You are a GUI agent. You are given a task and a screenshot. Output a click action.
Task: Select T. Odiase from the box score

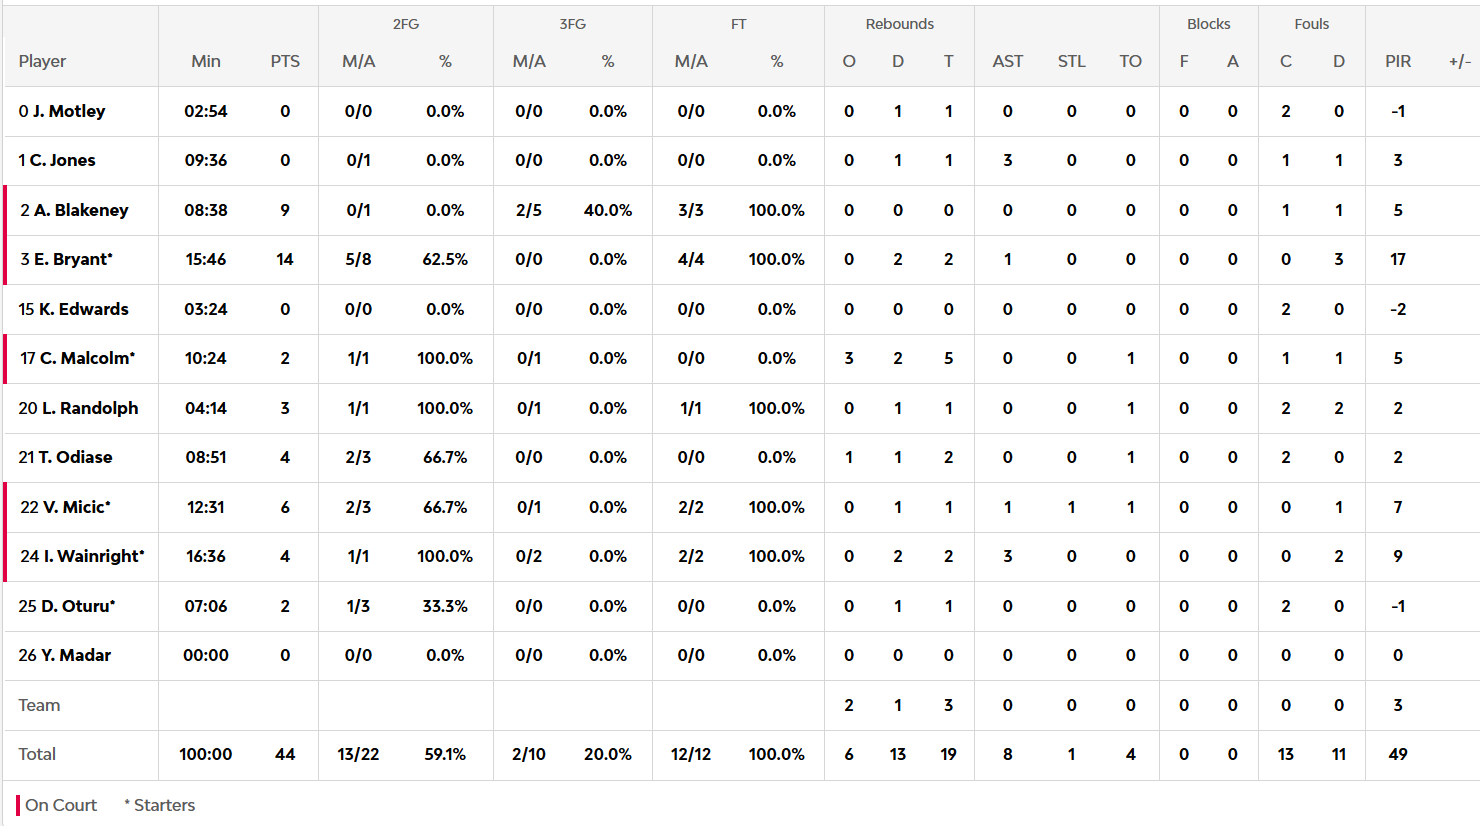(x=75, y=457)
